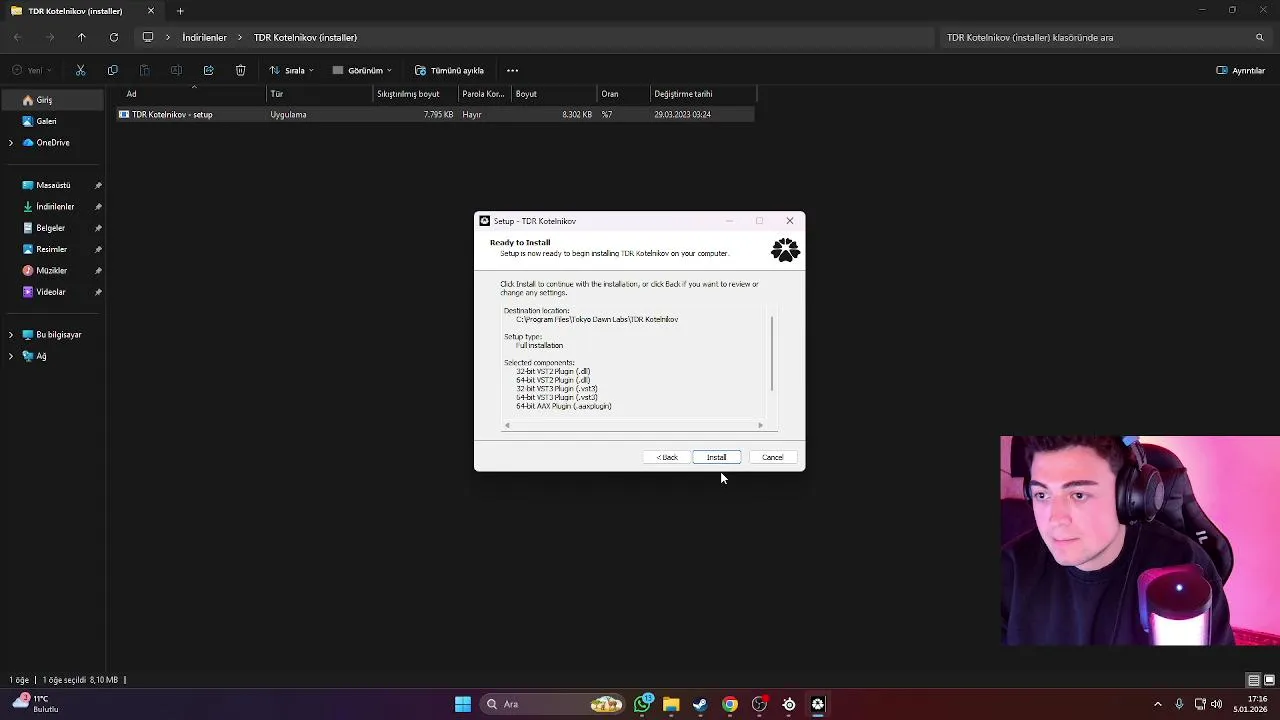Open İndirilenler in the sidebar
Screen dimensions: 1280x720
click(x=53, y=207)
